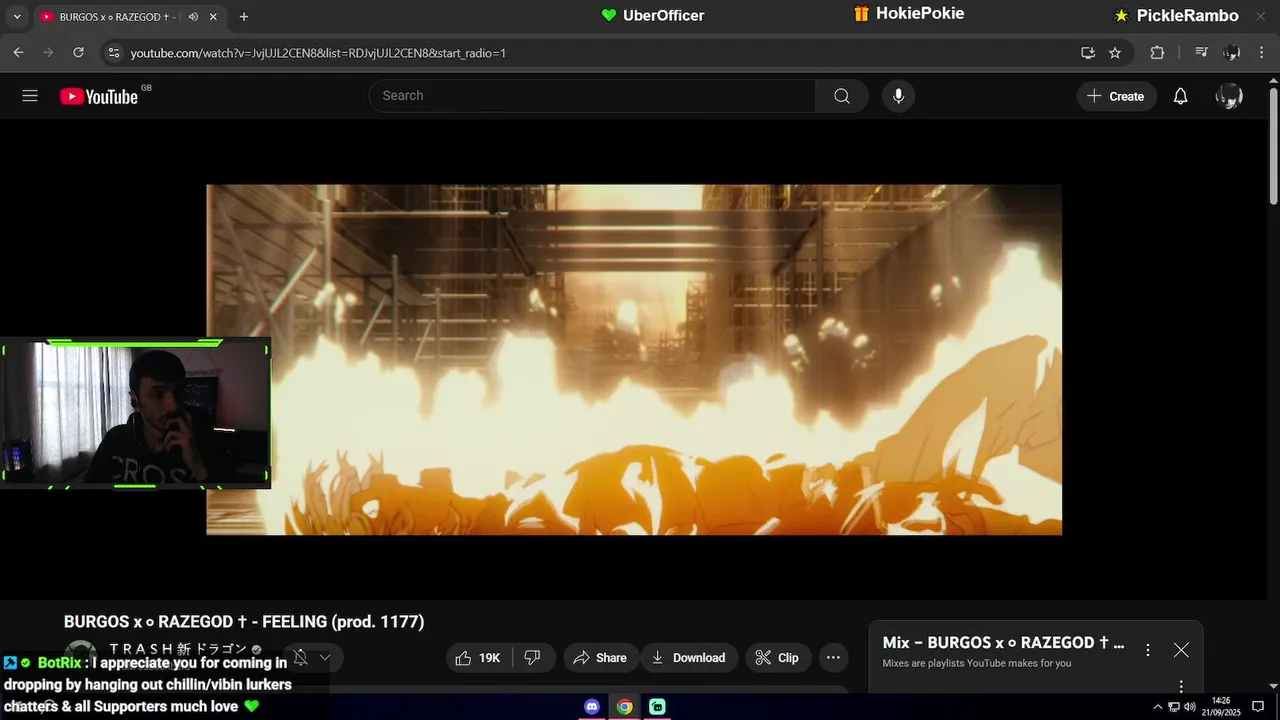
Task: Open Chrome three-dot menu
Action: tap(1263, 53)
